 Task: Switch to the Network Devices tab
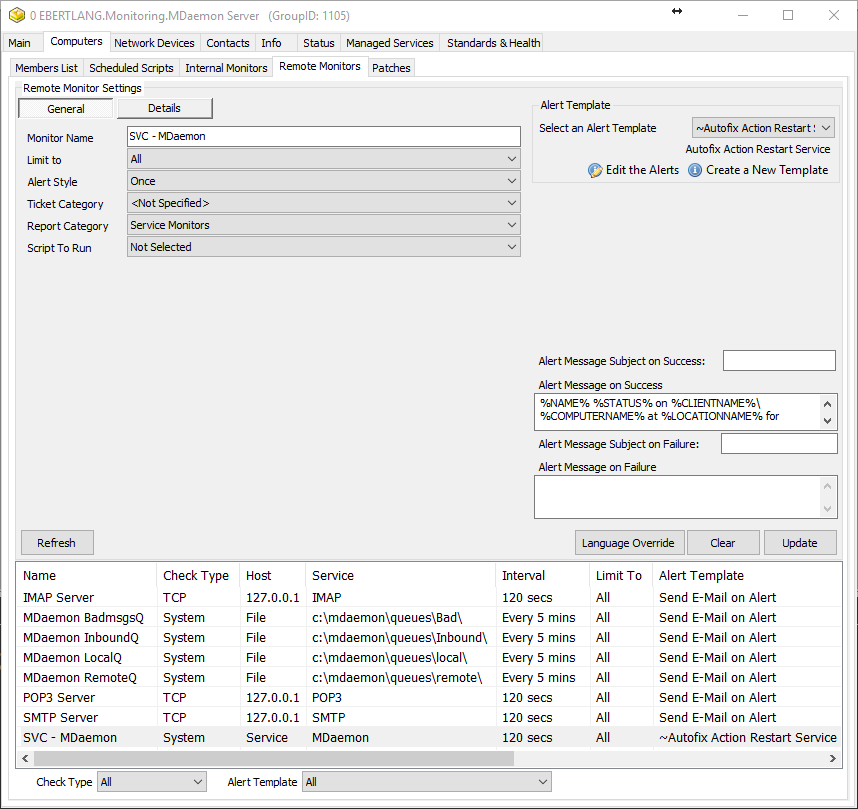pyautogui.click(x=155, y=43)
